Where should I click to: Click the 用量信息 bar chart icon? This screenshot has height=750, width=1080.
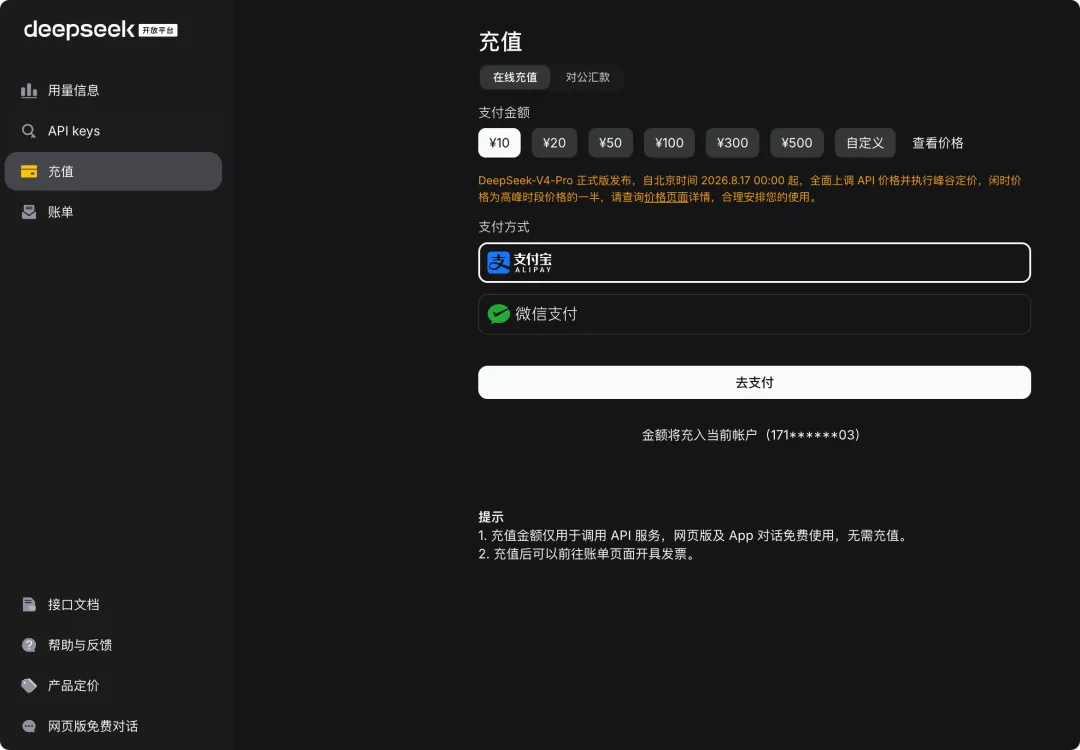[29, 90]
